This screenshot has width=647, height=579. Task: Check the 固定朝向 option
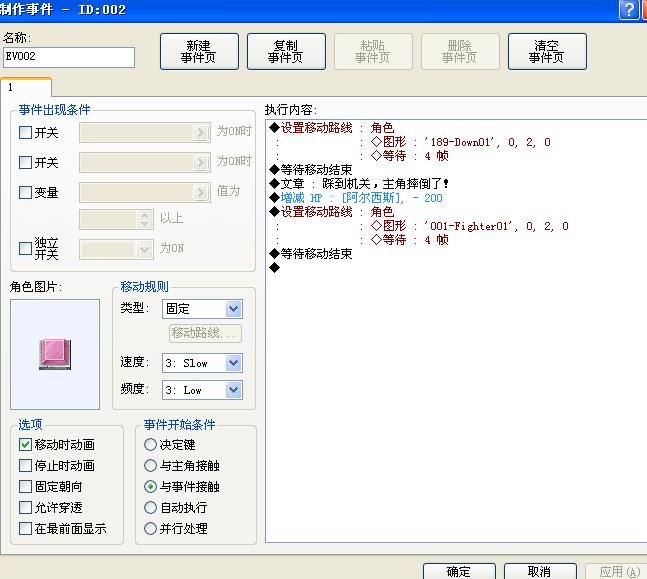25,487
